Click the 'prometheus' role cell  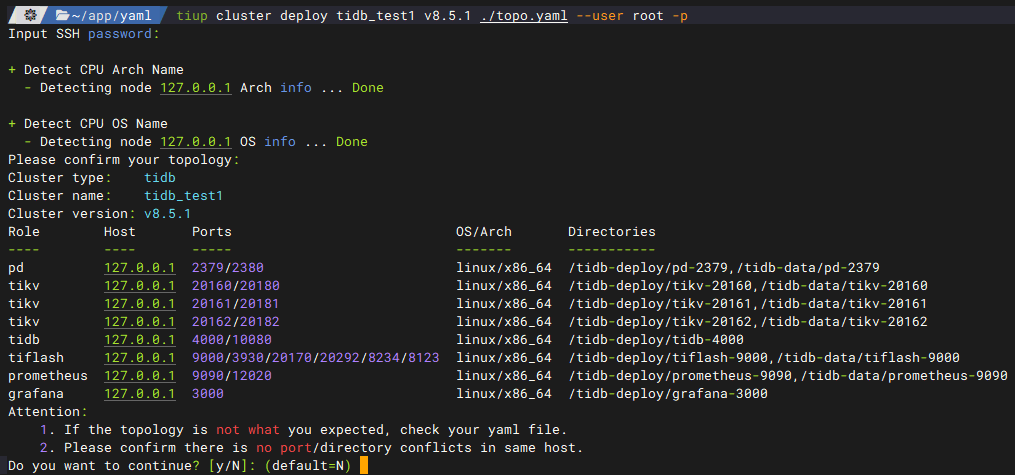48,376
